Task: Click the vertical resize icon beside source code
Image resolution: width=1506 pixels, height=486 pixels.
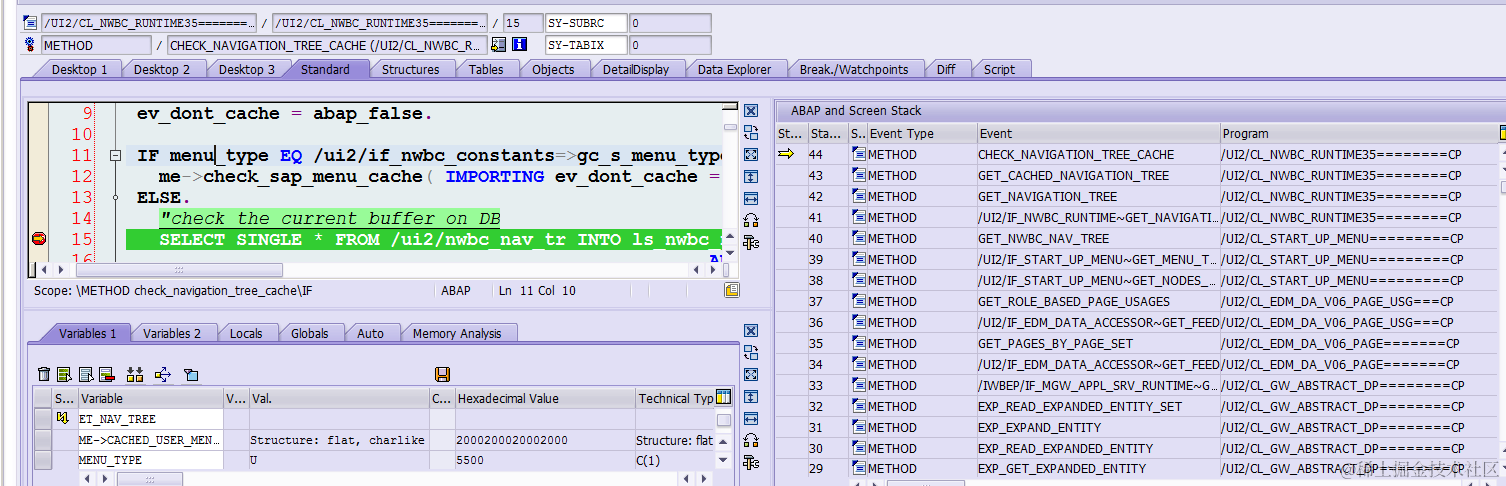Action: 751,177
